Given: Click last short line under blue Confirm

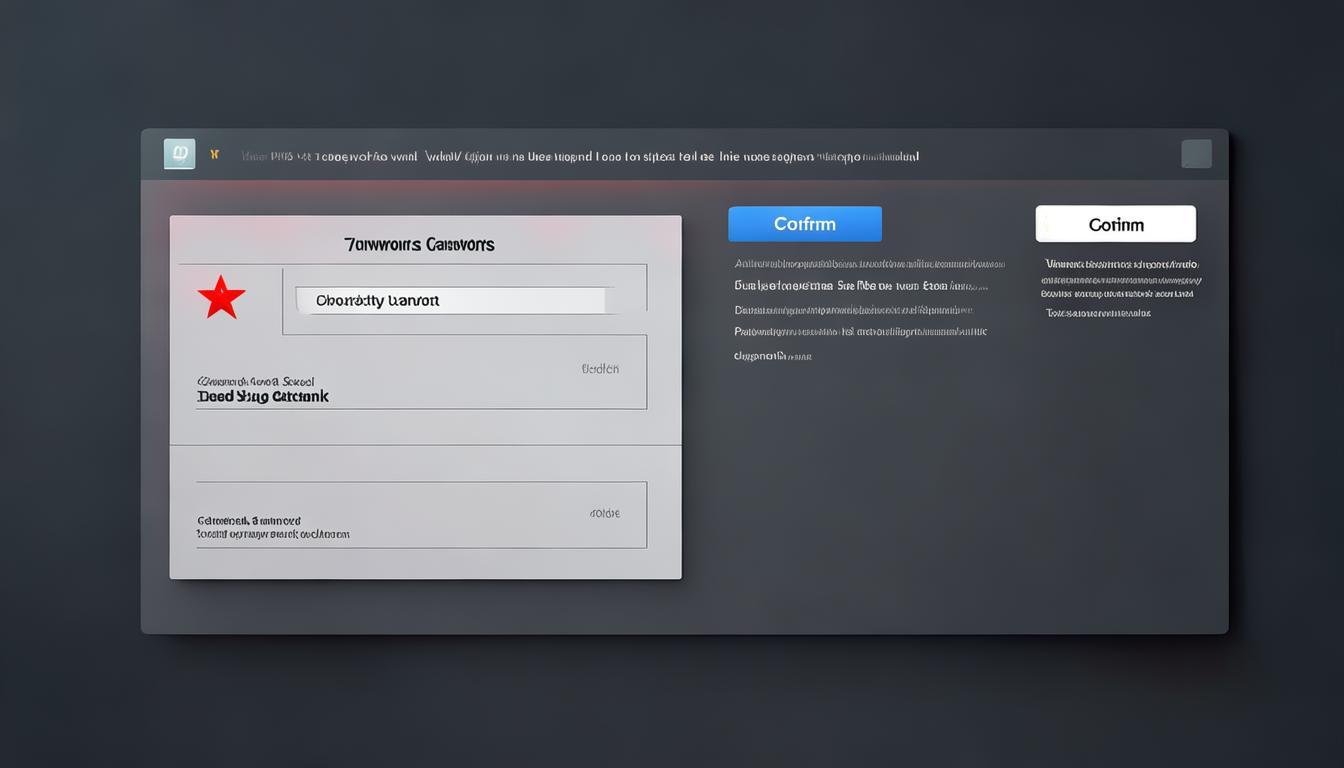Looking at the screenshot, I should pyautogui.click(x=772, y=355).
